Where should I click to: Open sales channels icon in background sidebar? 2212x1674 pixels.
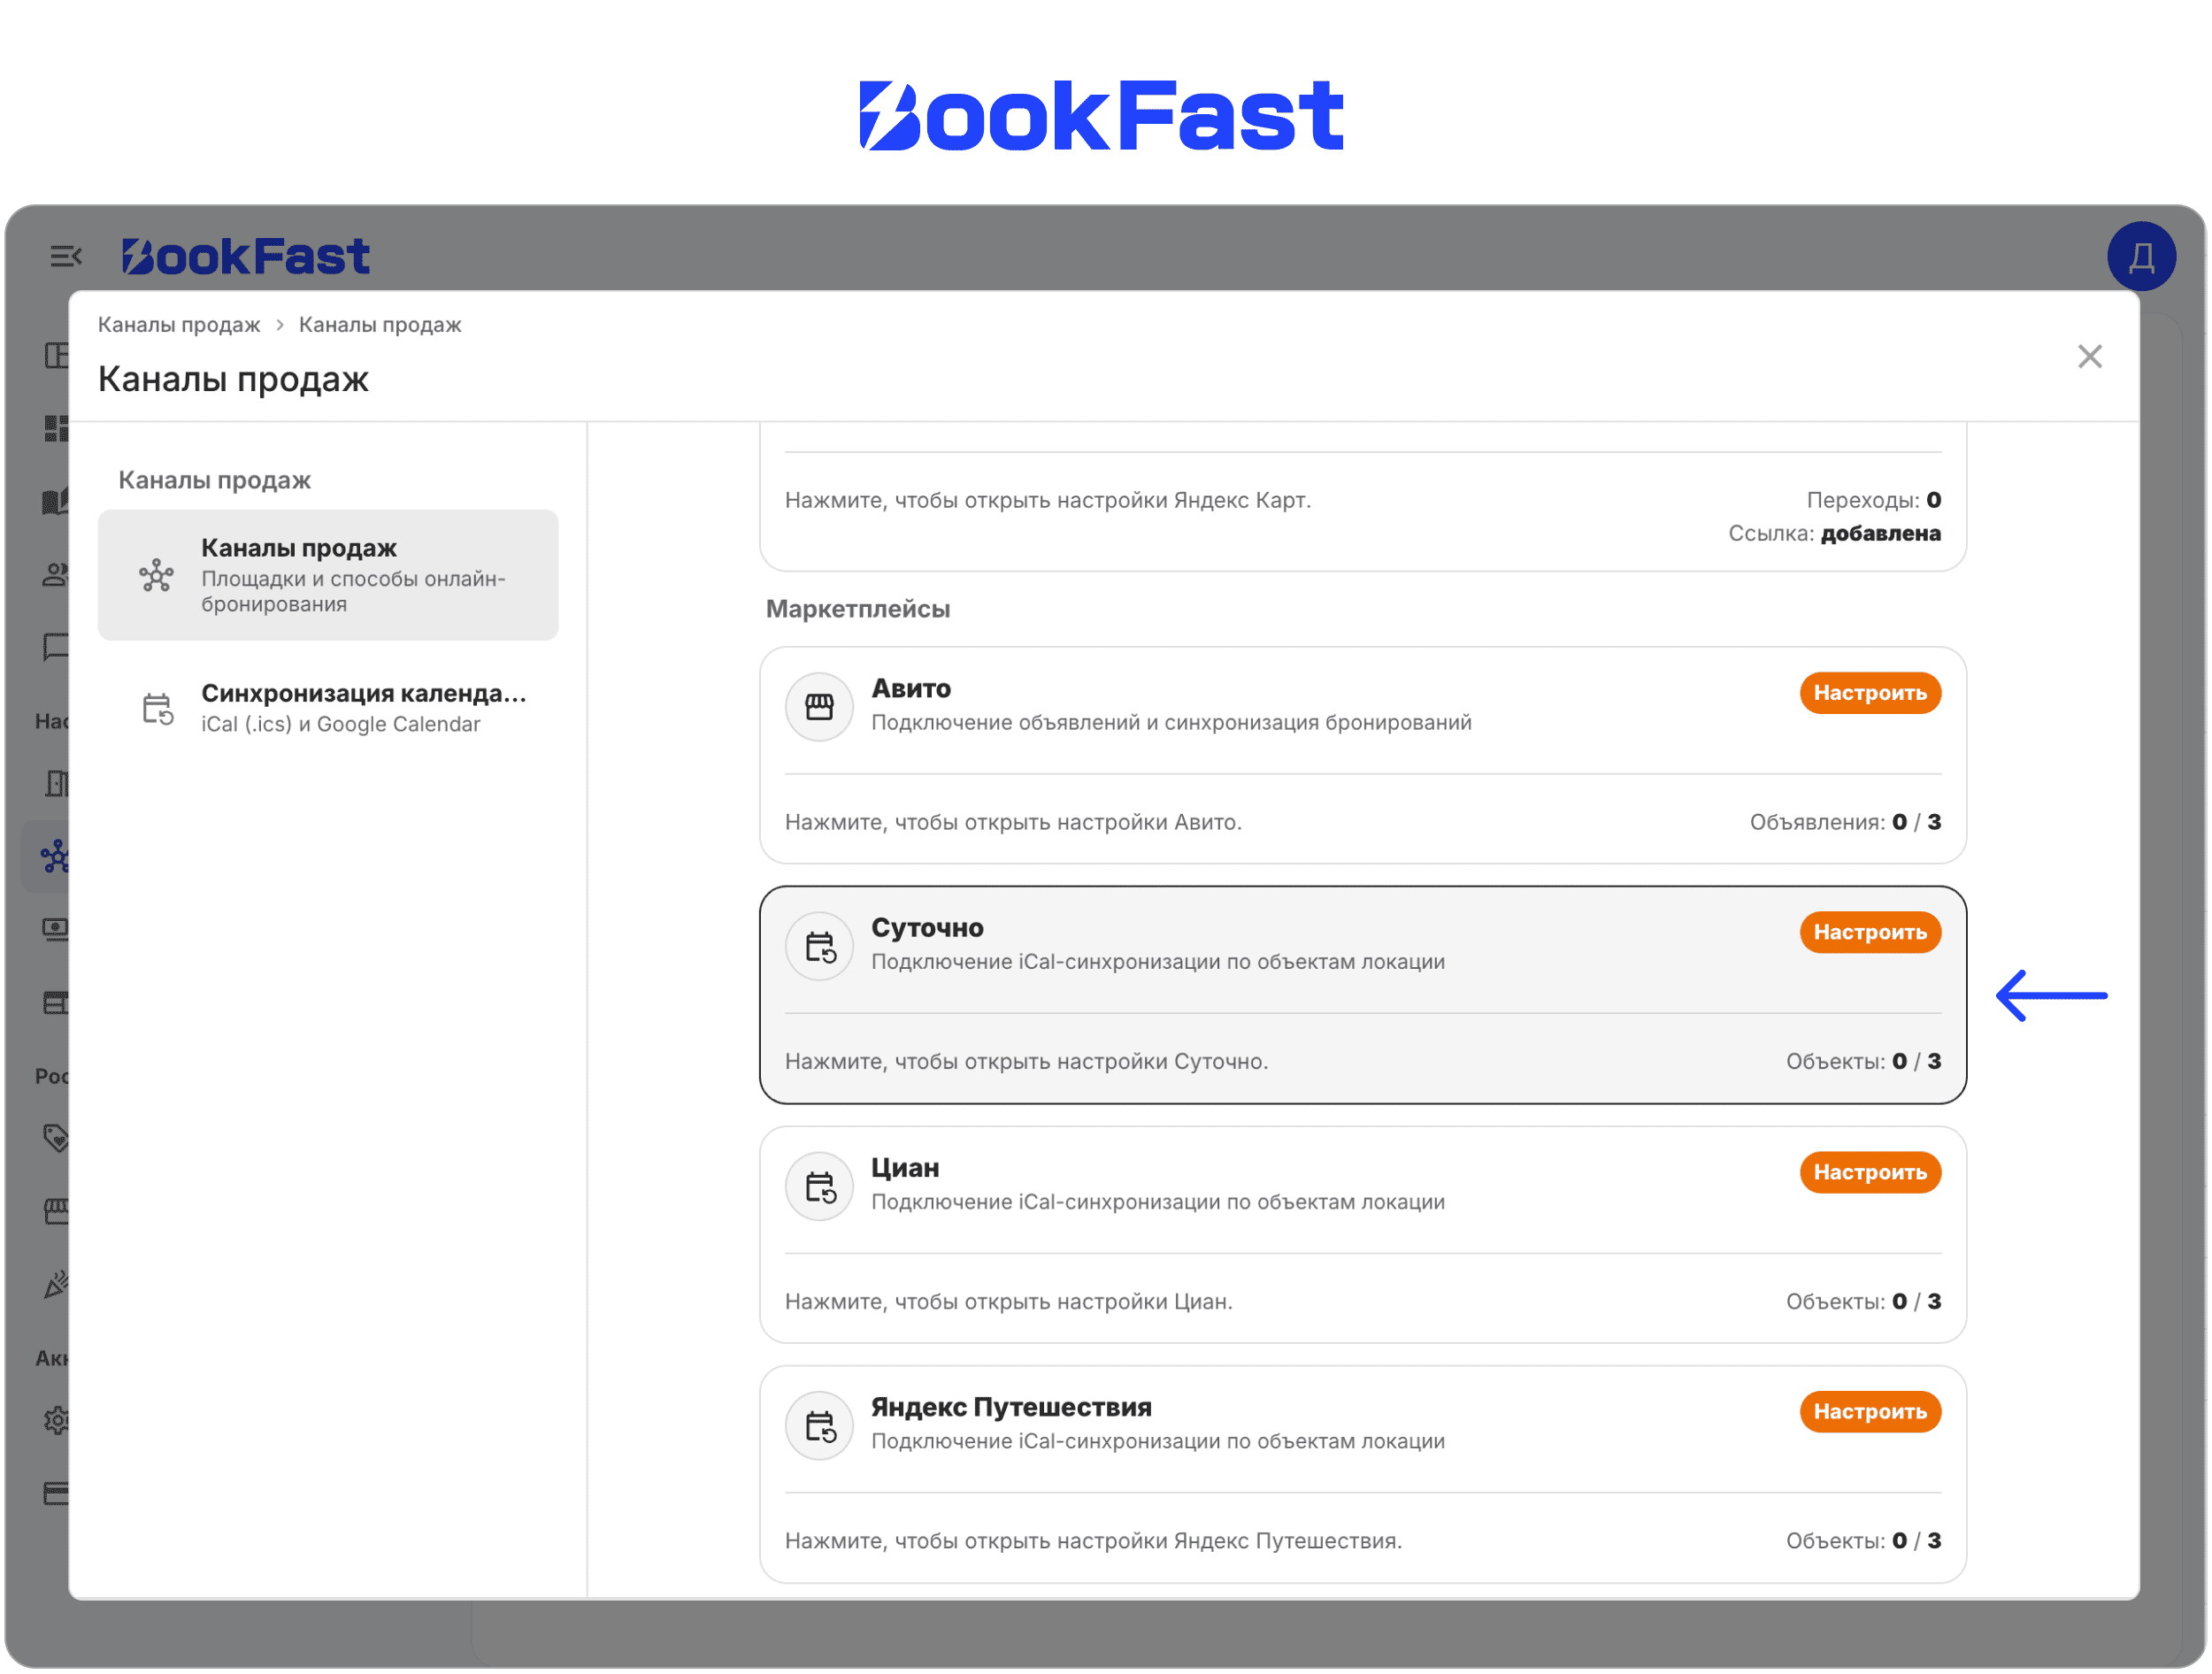point(54,857)
